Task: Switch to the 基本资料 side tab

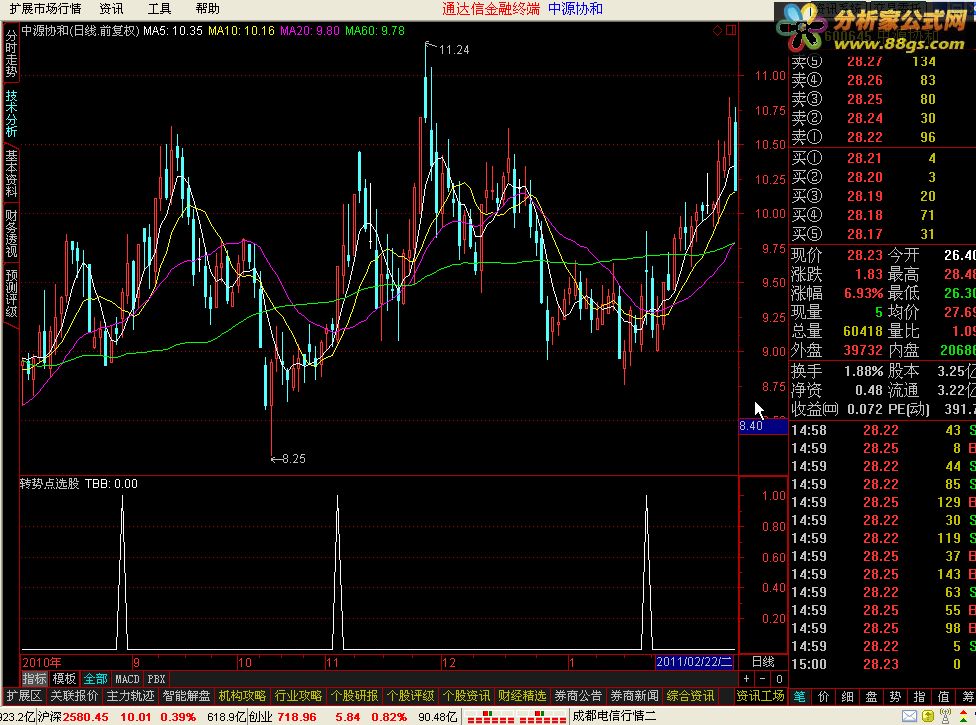Action: (x=11, y=174)
